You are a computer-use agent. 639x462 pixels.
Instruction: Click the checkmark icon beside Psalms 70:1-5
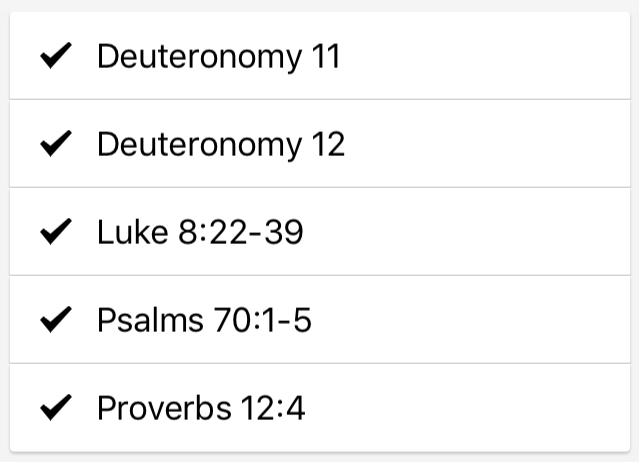(55, 321)
